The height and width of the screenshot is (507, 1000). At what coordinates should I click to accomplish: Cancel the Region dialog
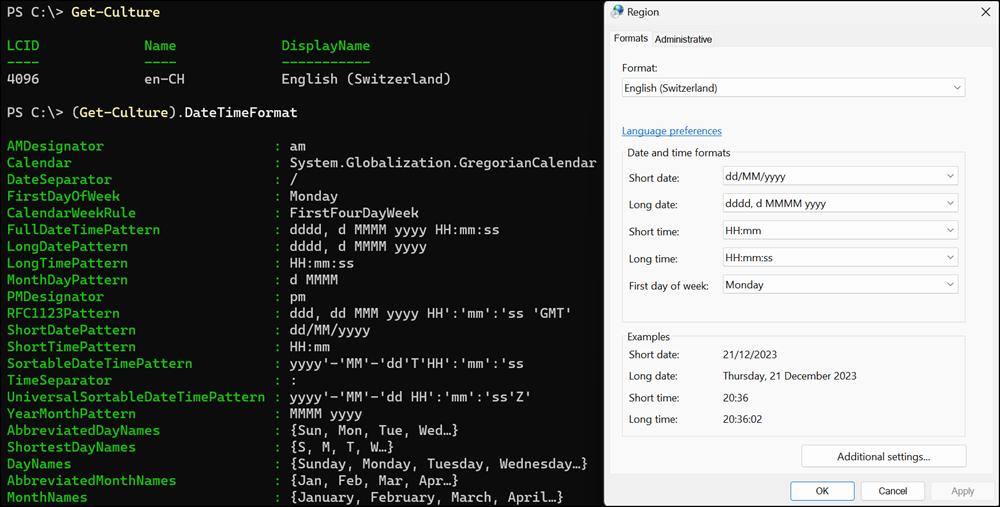[892, 491]
